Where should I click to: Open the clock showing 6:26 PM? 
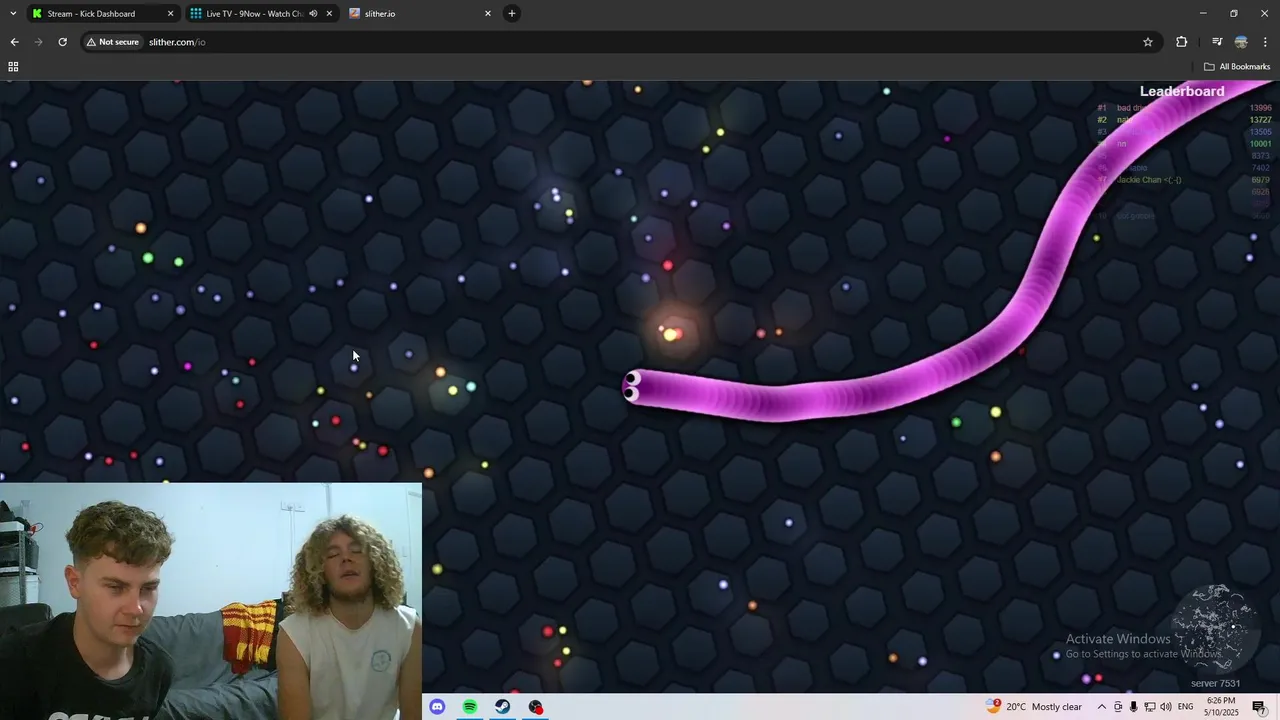click(x=1221, y=707)
